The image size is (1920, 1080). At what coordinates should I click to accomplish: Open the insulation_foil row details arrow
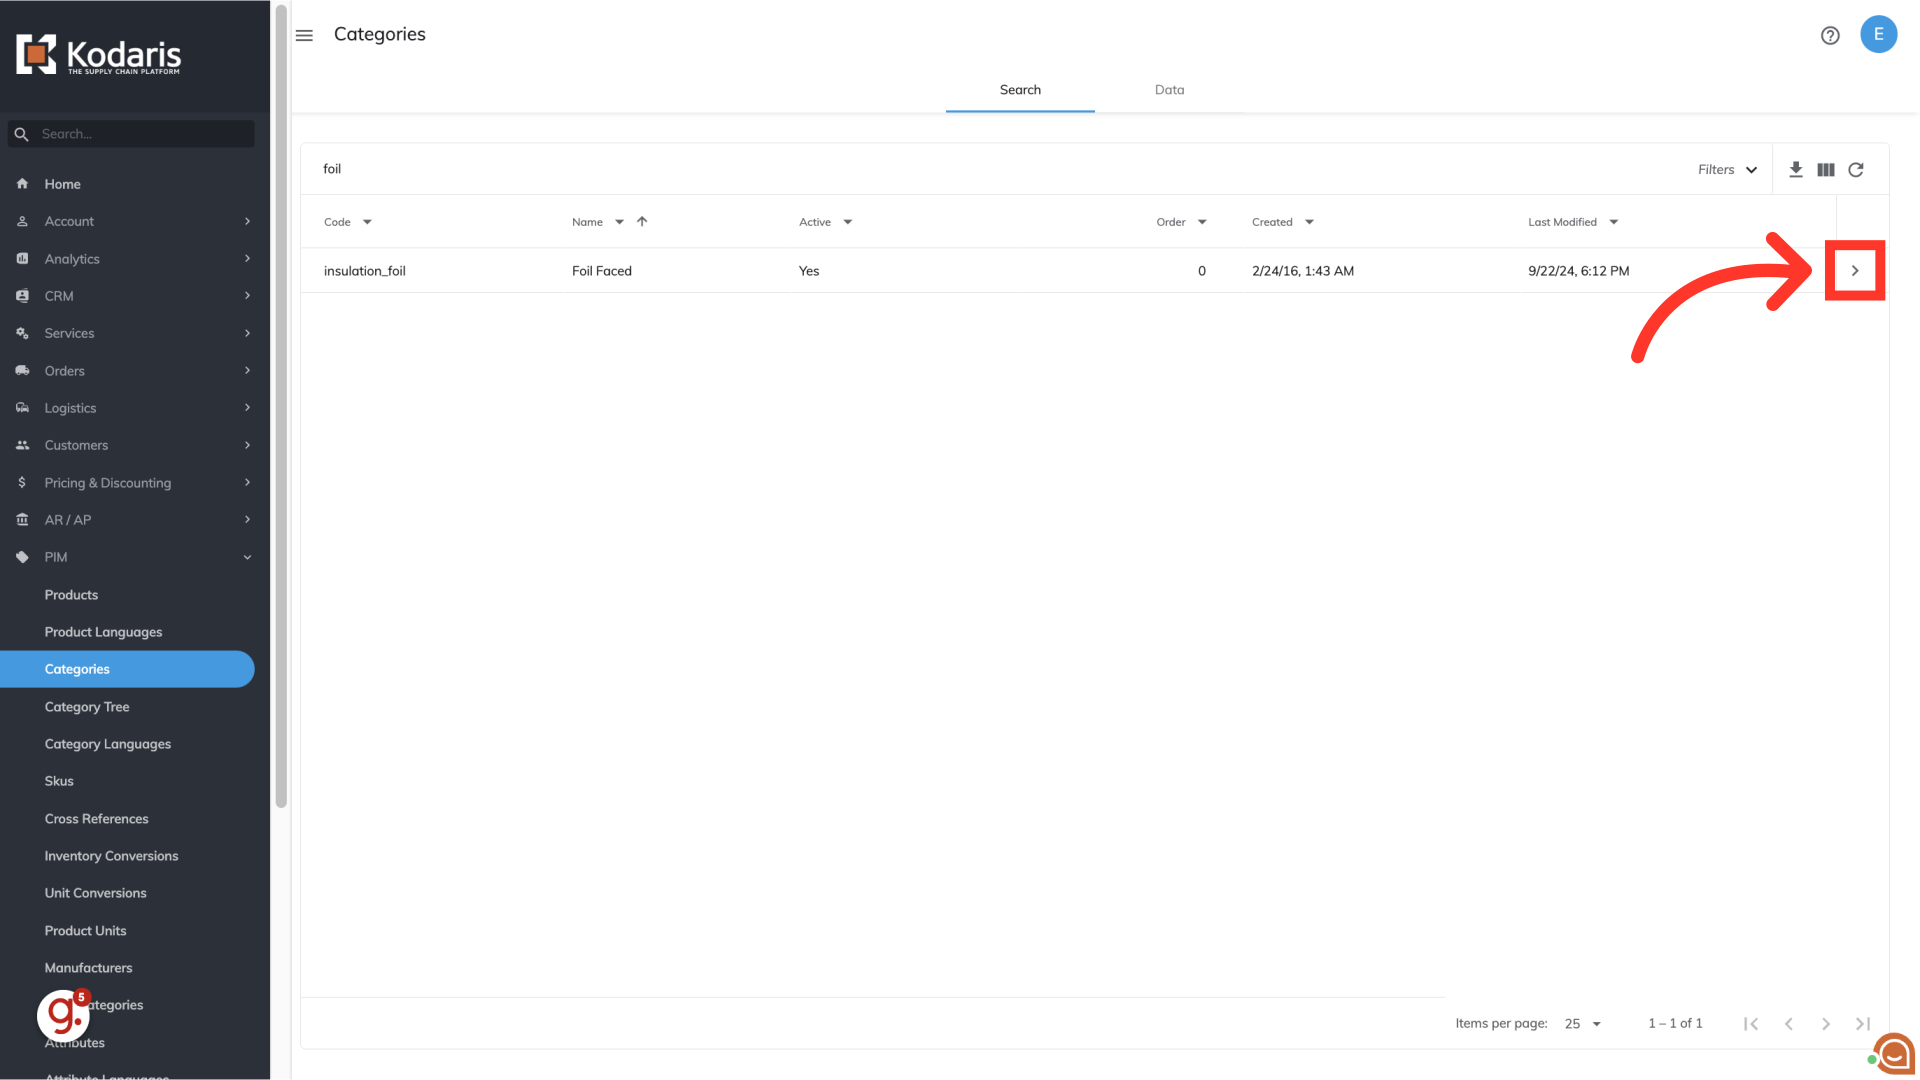coord(1855,271)
